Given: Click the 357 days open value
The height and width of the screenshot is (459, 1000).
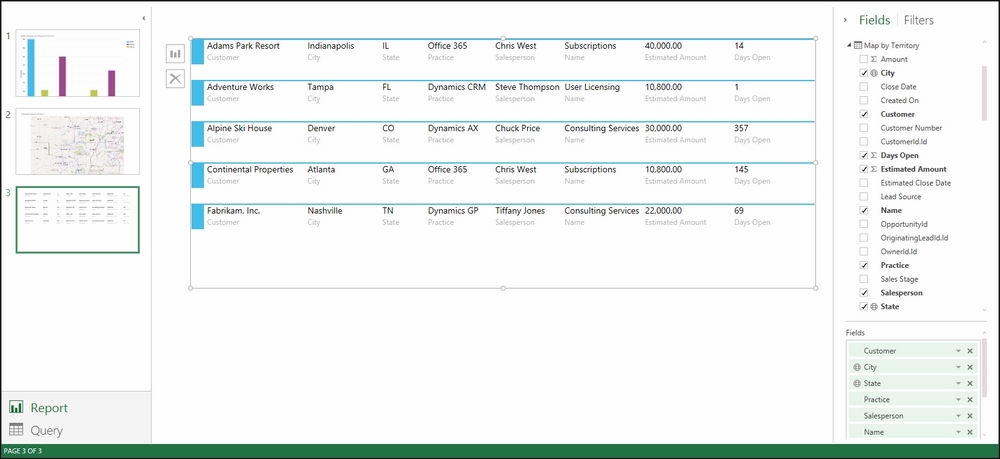Looking at the screenshot, I should [741, 128].
